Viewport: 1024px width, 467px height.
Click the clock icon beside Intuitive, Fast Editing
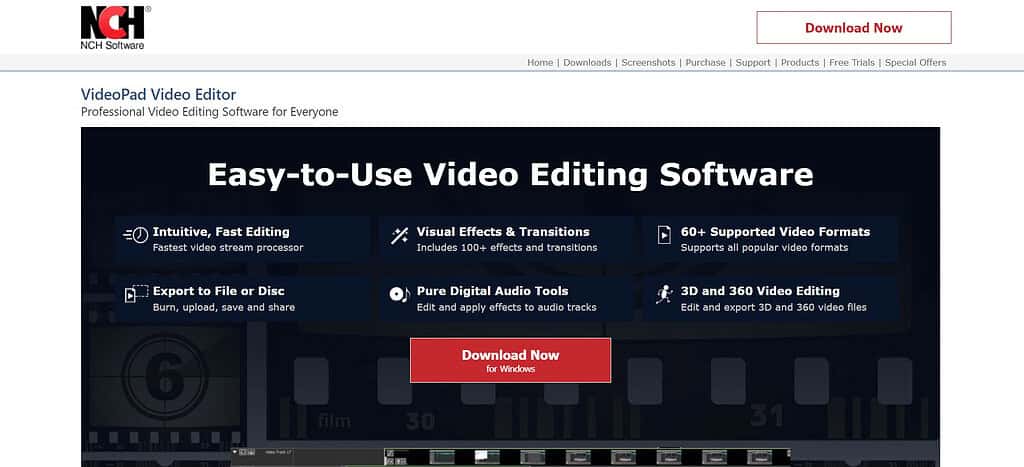click(x=136, y=236)
